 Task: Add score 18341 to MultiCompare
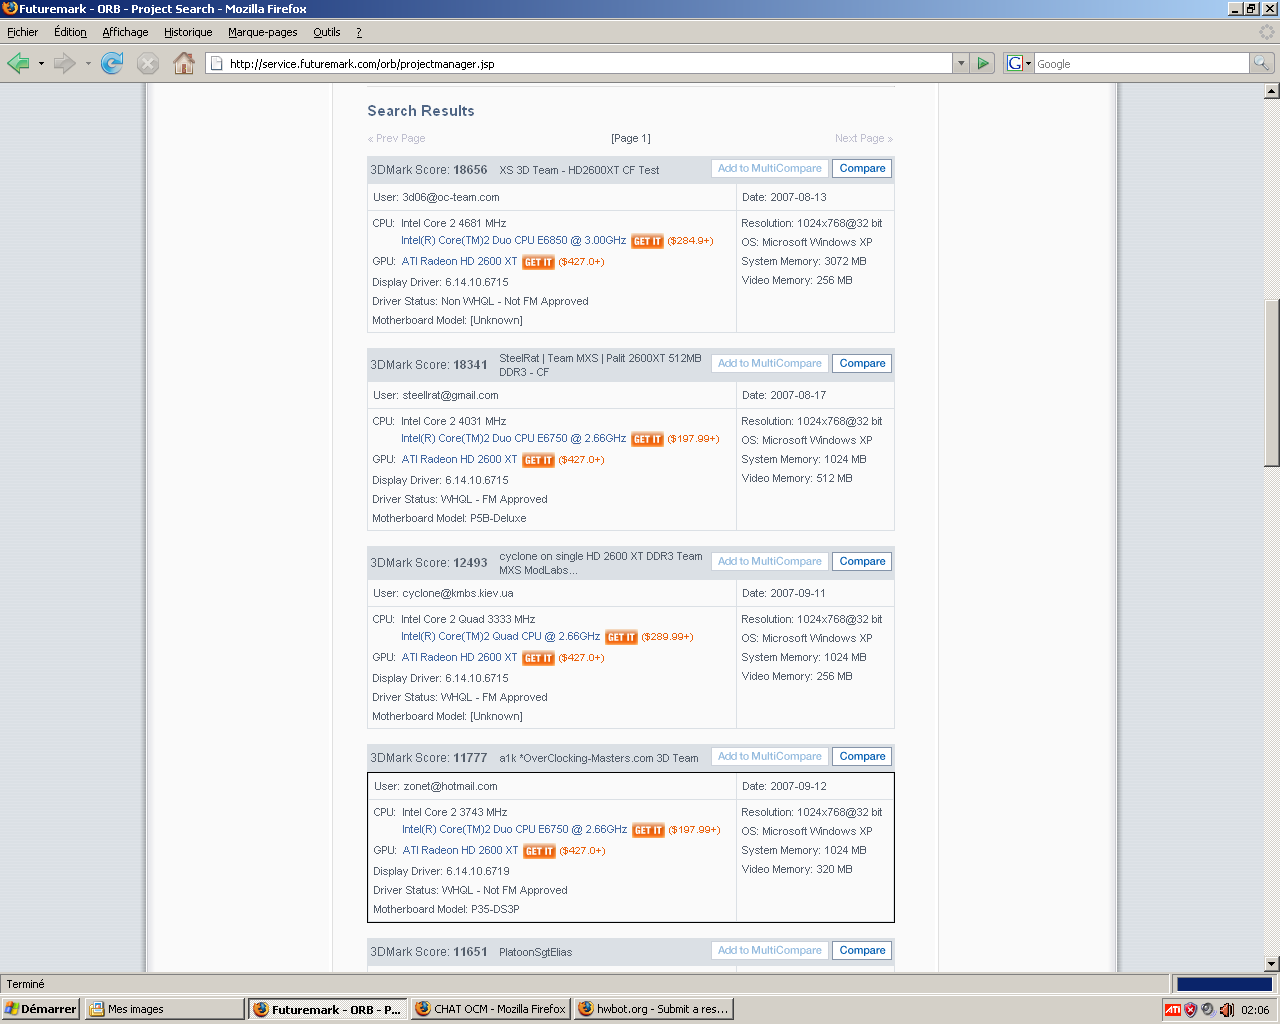[770, 364]
